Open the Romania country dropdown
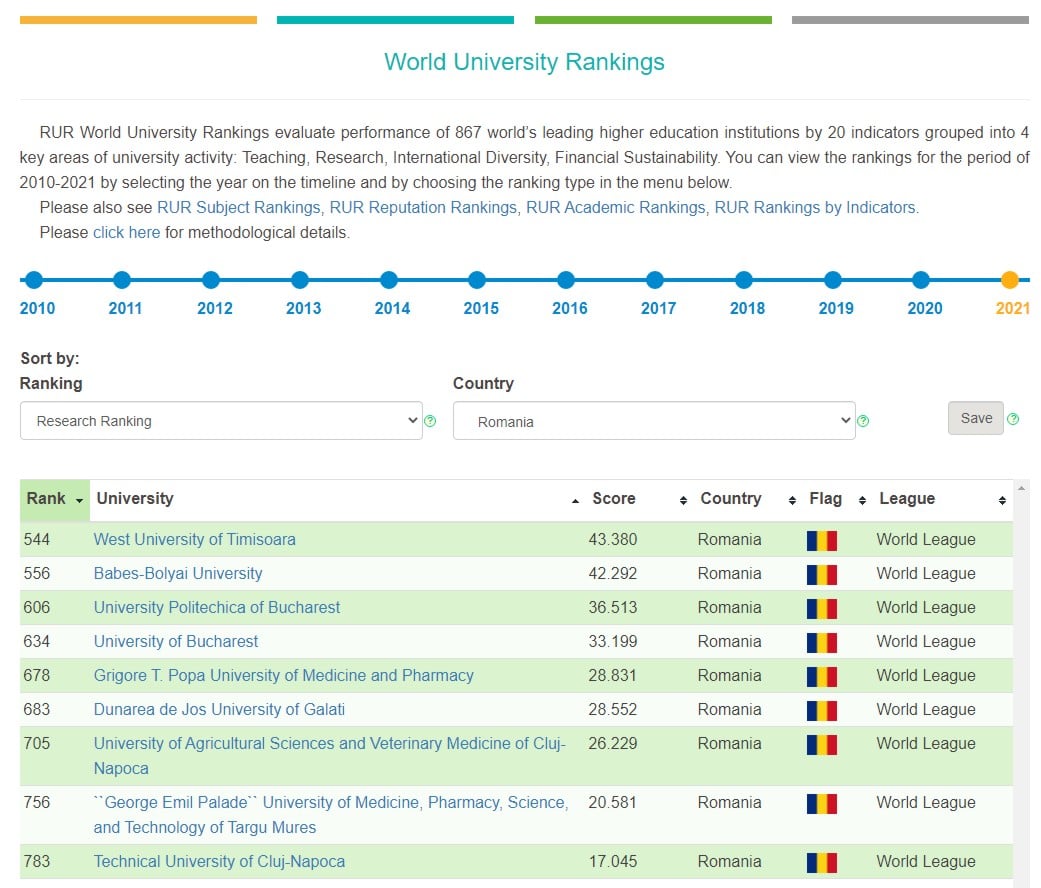Viewport: 1041px width, 888px height. [x=654, y=421]
